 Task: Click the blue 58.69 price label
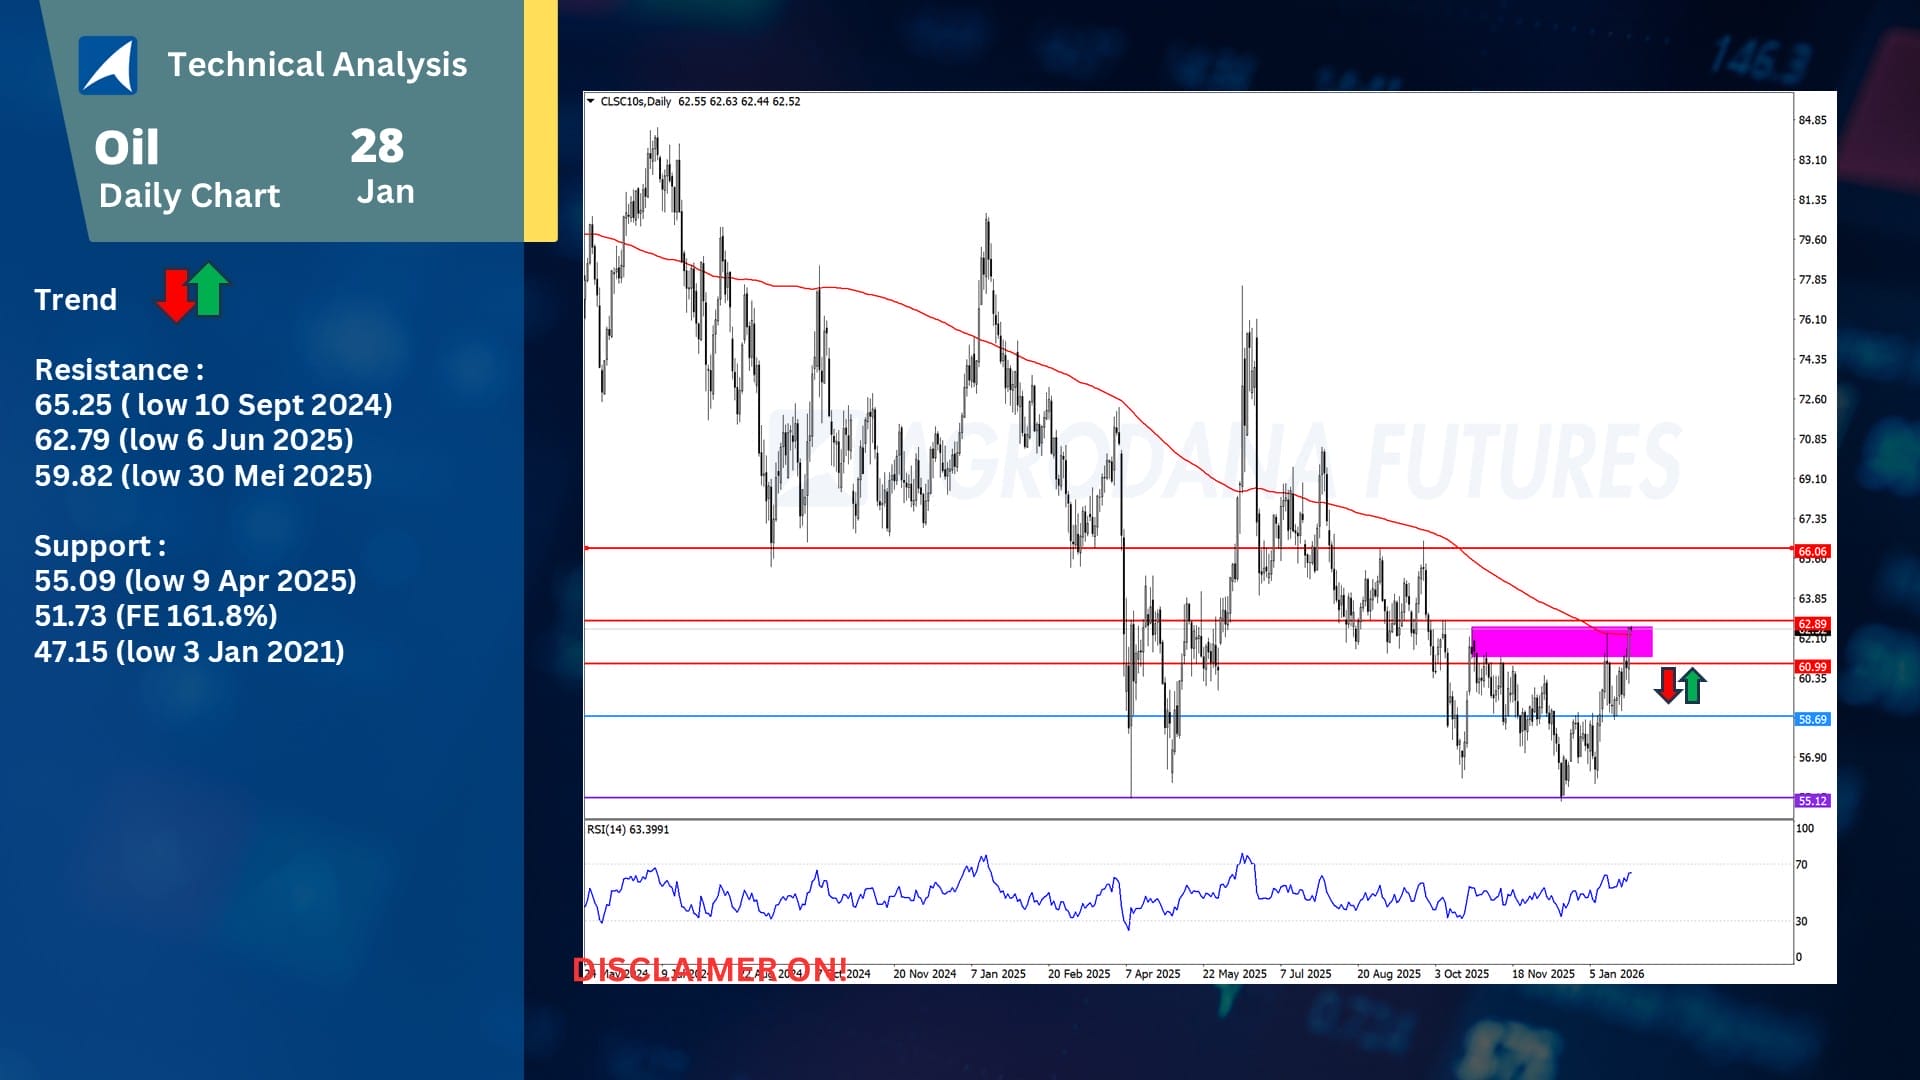[1811, 719]
